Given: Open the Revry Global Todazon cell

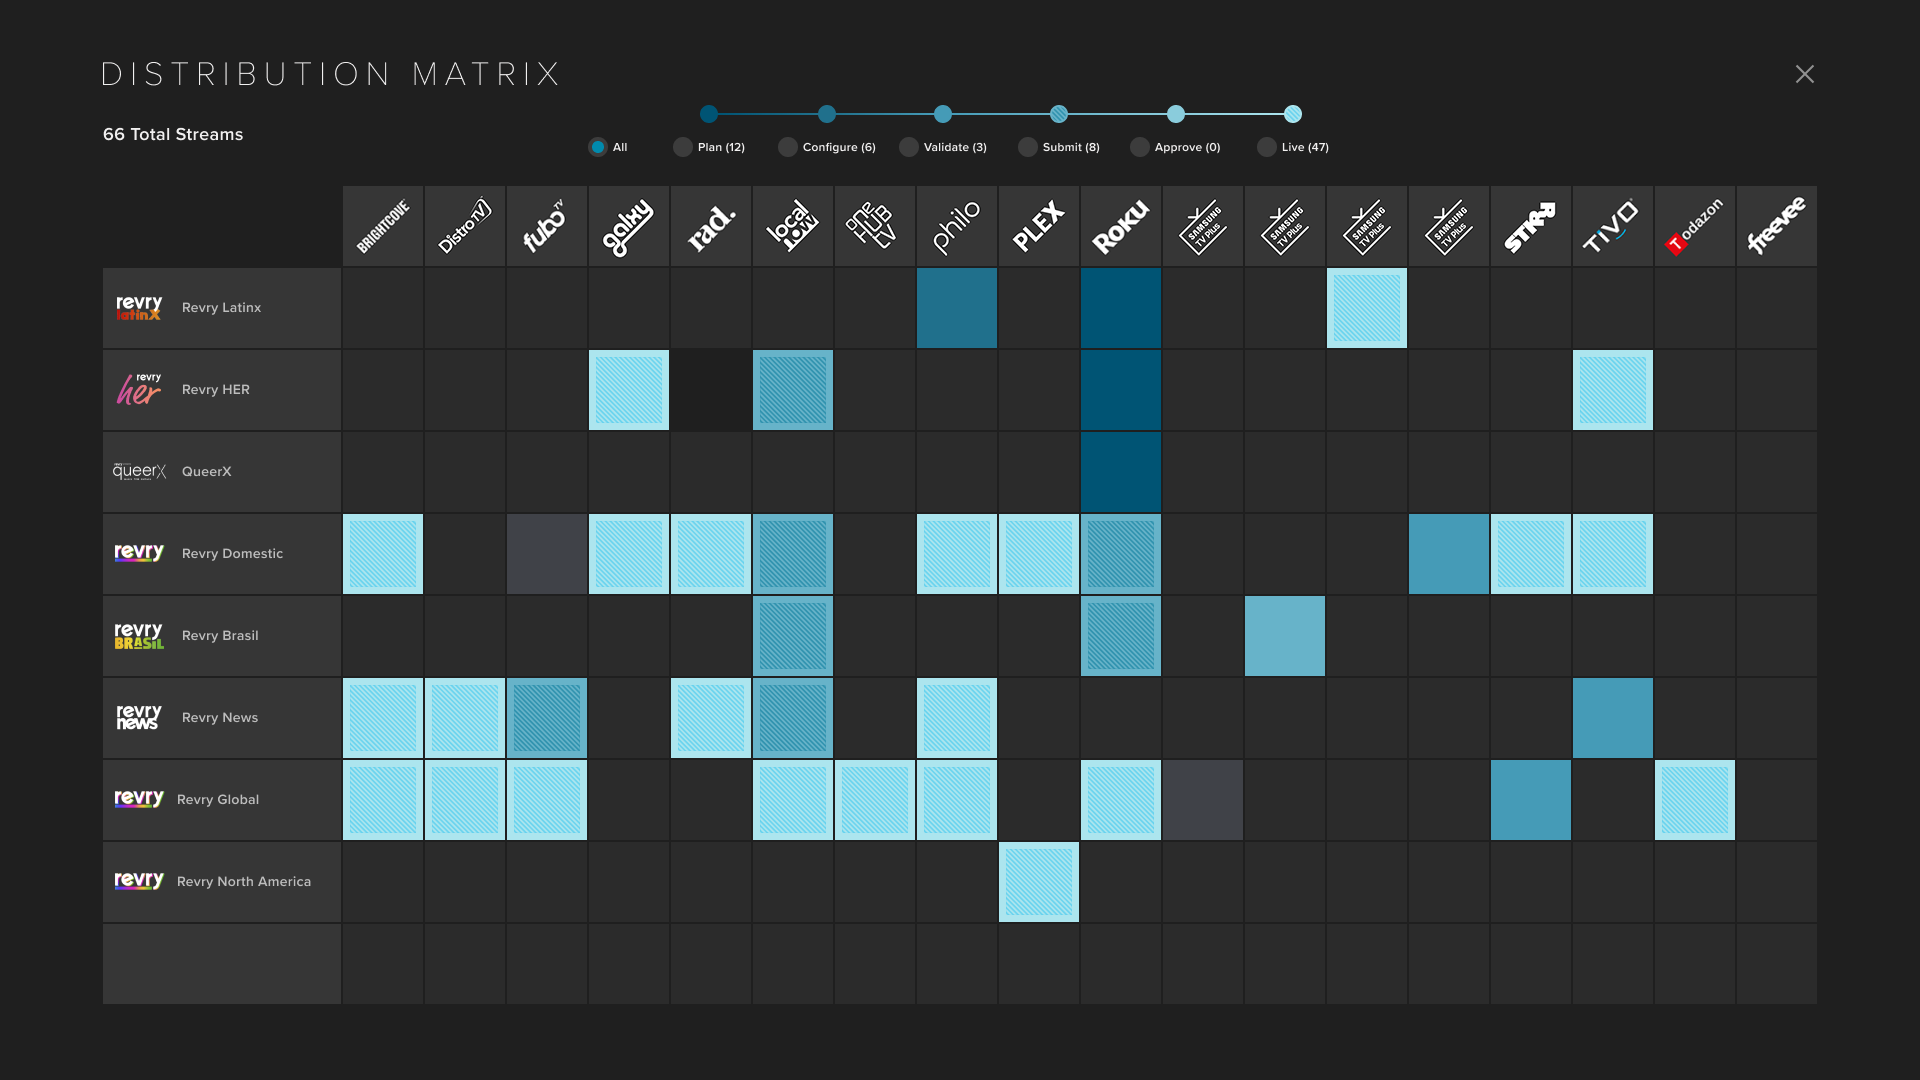Looking at the screenshot, I should click(x=1695, y=800).
